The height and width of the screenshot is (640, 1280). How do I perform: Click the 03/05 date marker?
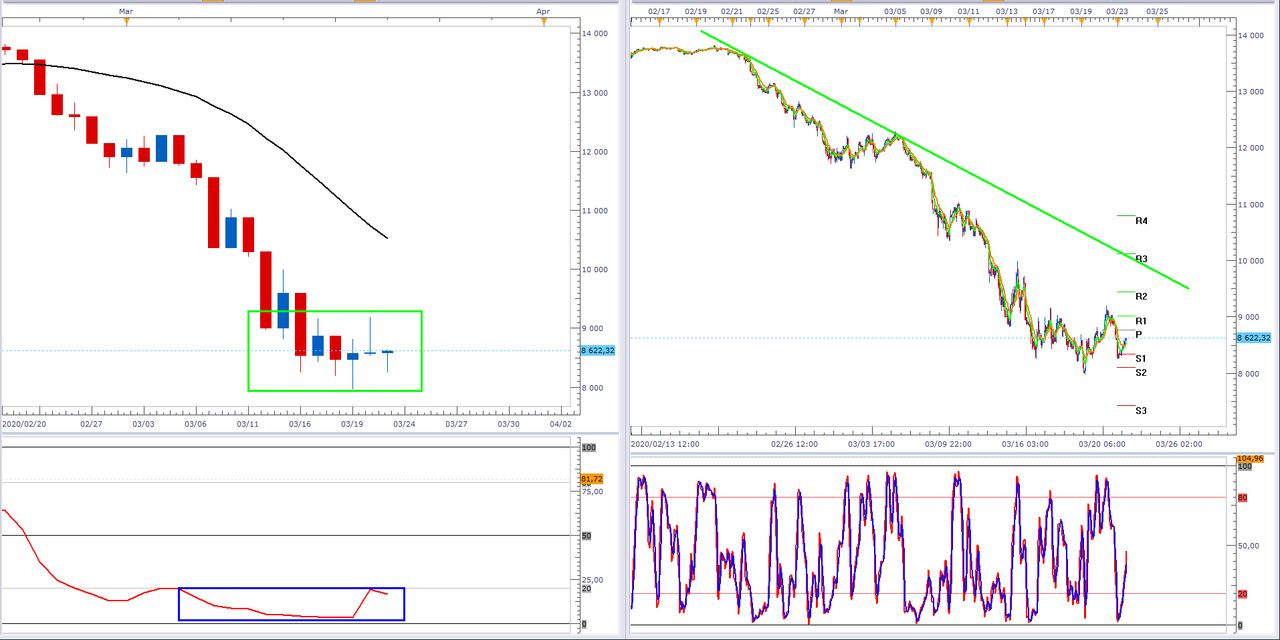[895, 11]
